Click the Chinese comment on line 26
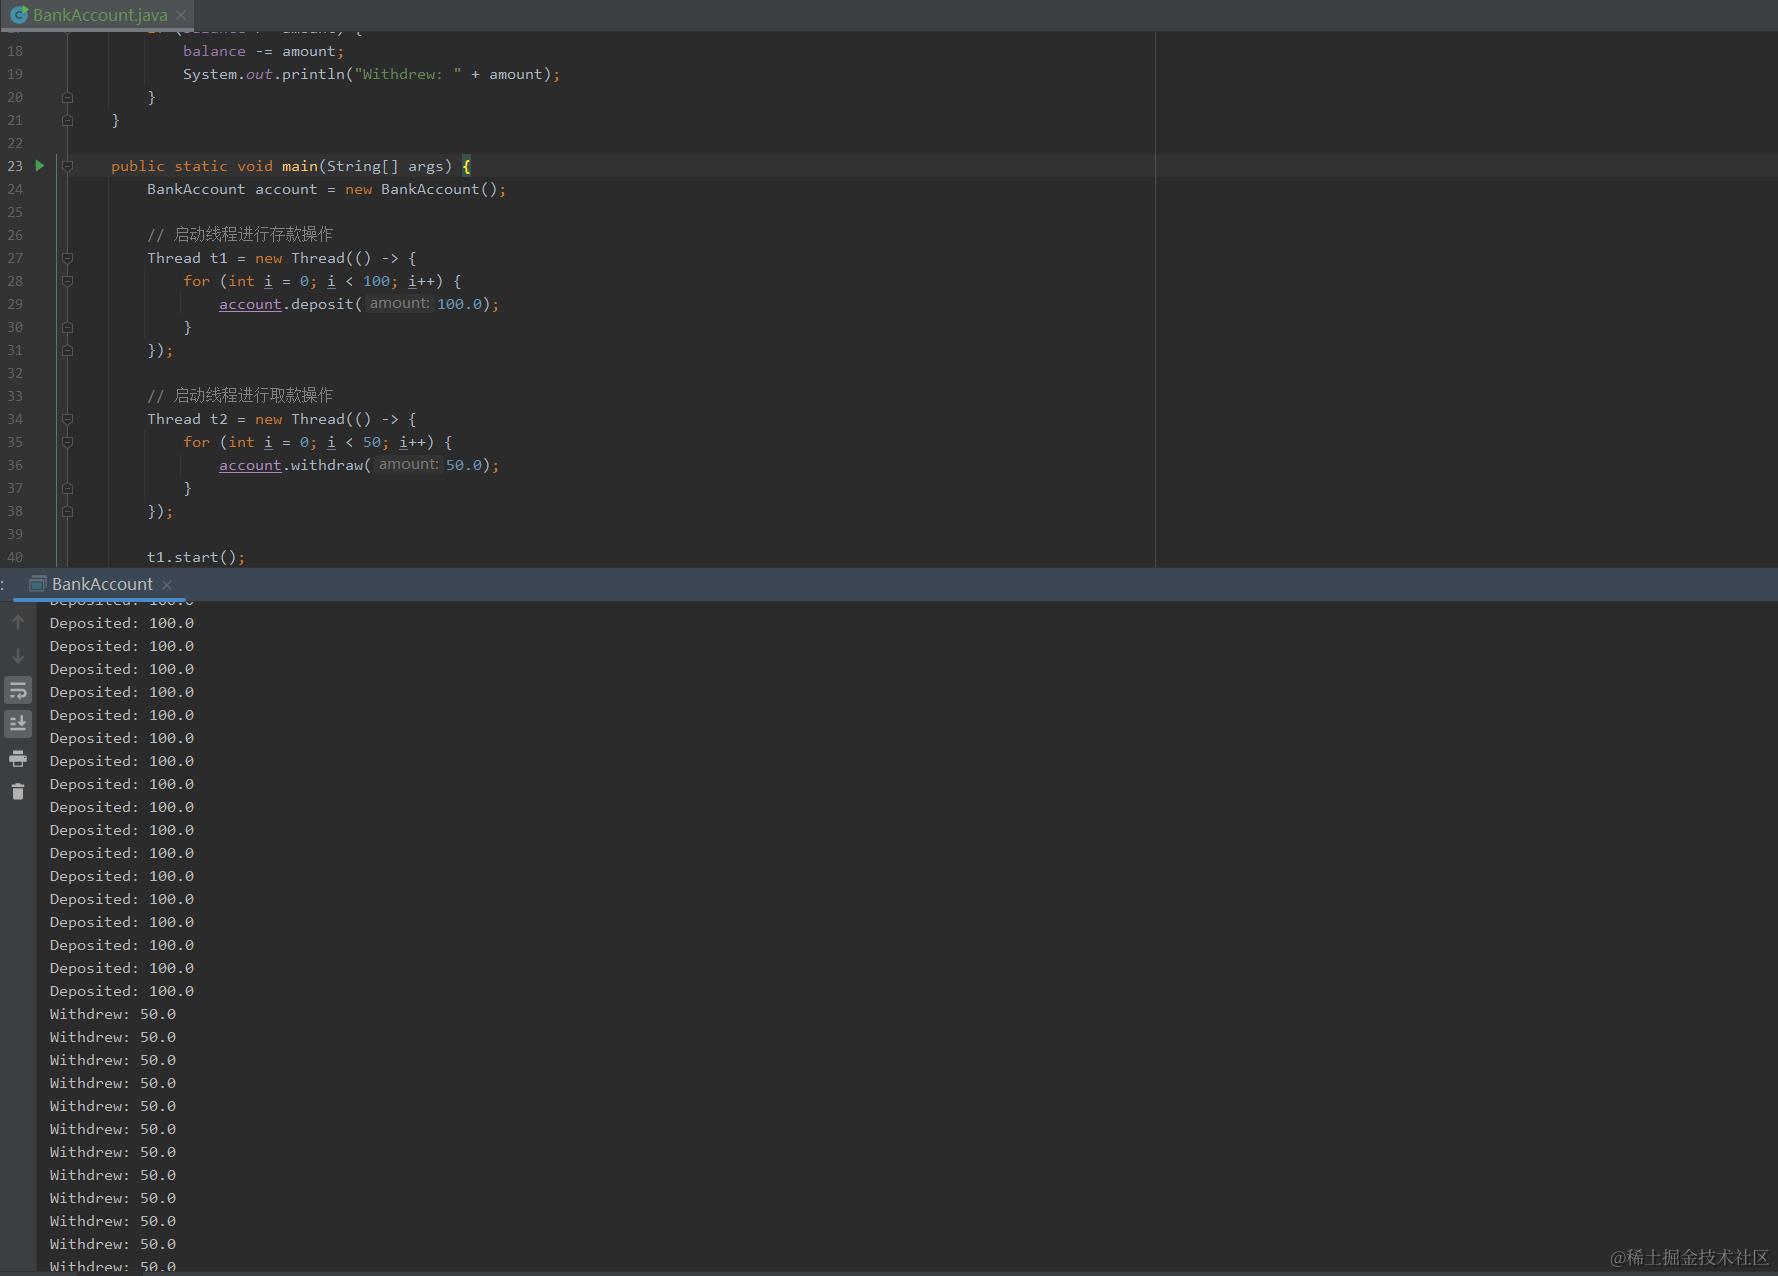This screenshot has width=1778, height=1276. point(240,234)
